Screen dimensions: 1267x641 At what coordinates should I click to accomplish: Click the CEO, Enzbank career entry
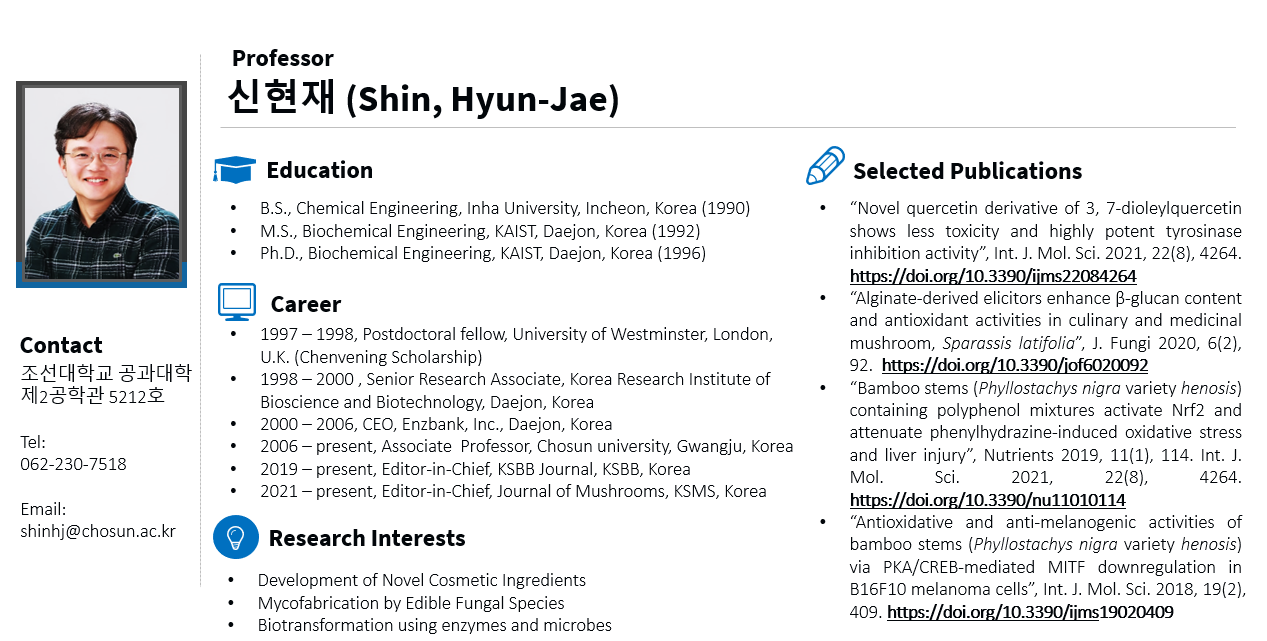[x=436, y=424]
